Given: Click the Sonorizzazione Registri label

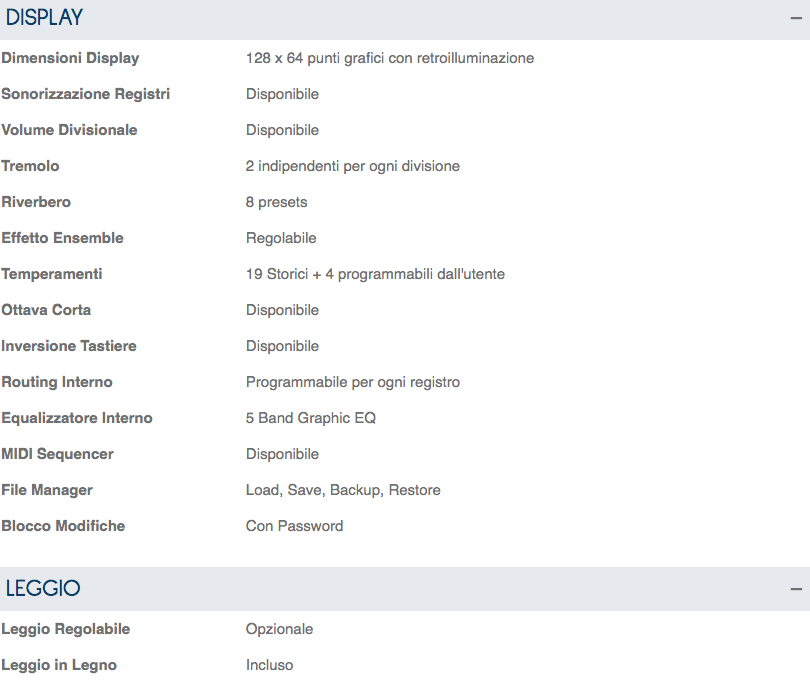Looking at the screenshot, I should pos(86,94).
